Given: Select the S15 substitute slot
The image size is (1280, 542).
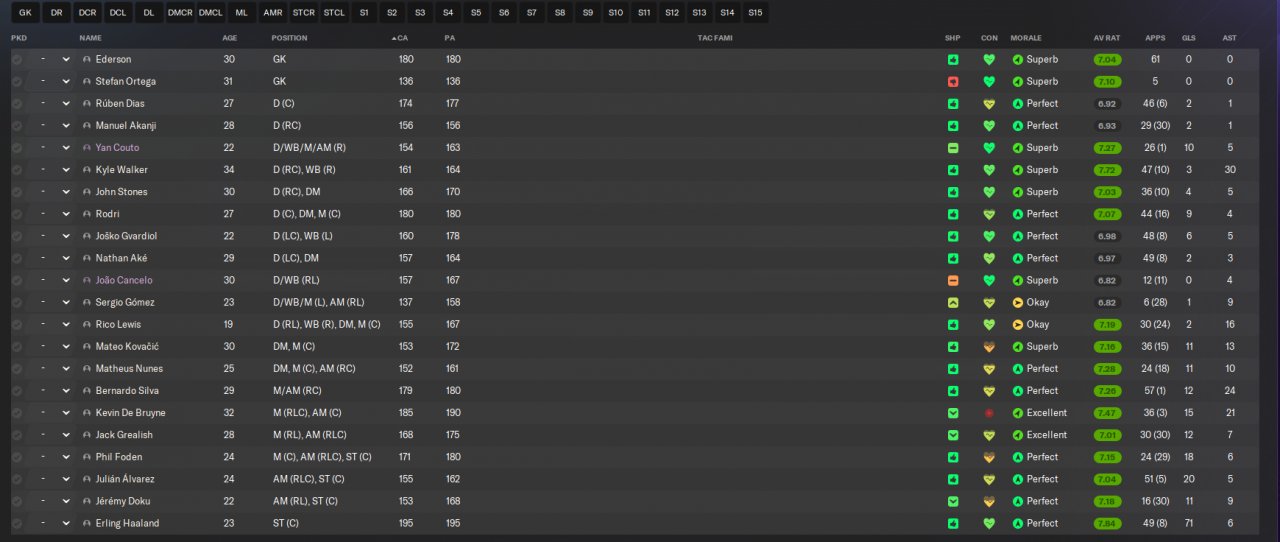Looking at the screenshot, I should pyautogui.click(x=755, y=13).
